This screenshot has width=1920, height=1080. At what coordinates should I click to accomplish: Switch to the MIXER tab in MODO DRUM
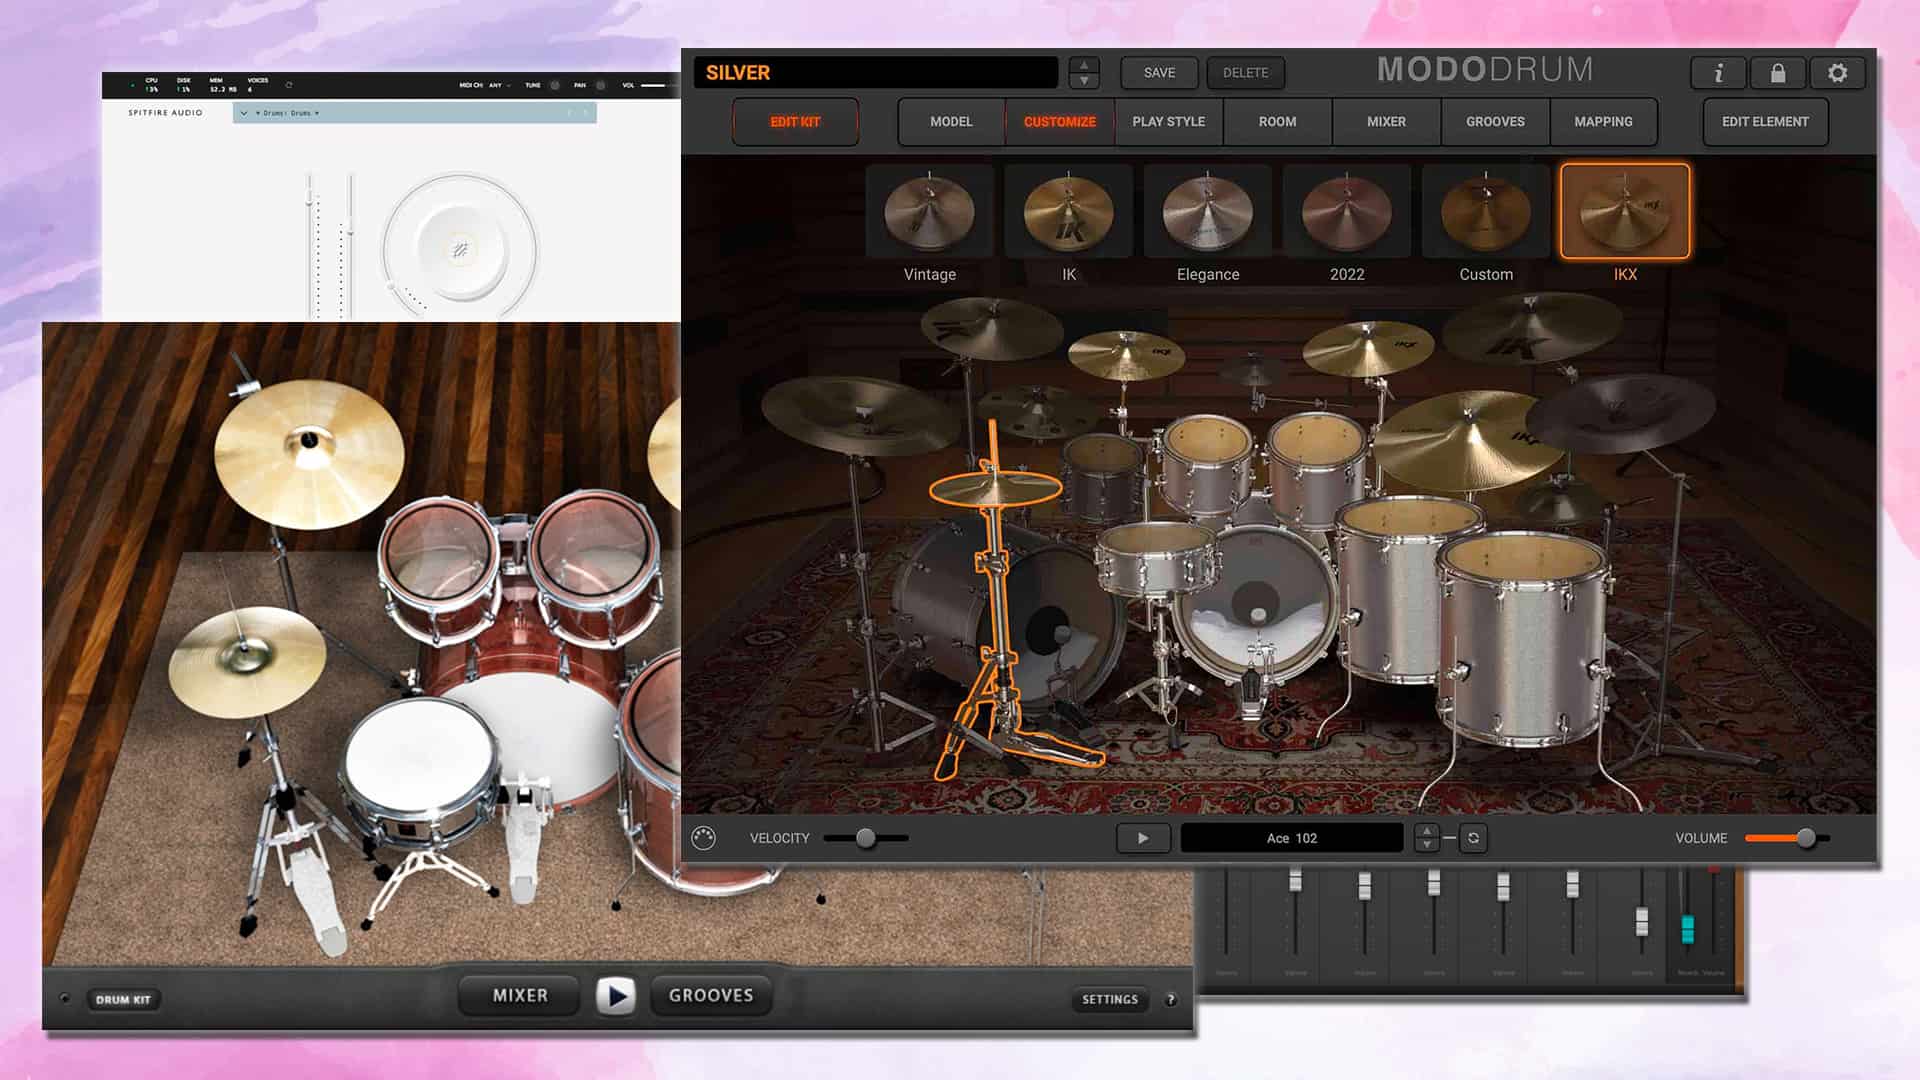(1386, 122)
